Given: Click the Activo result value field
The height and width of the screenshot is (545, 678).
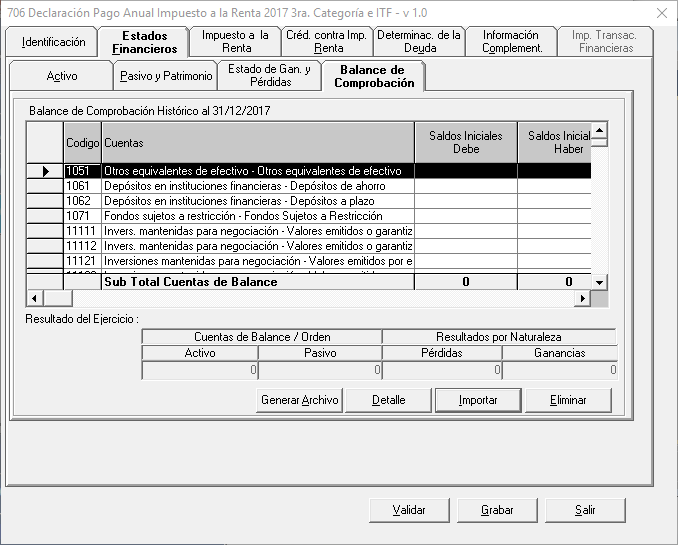Looking at the screenshot, I should 200,370.
